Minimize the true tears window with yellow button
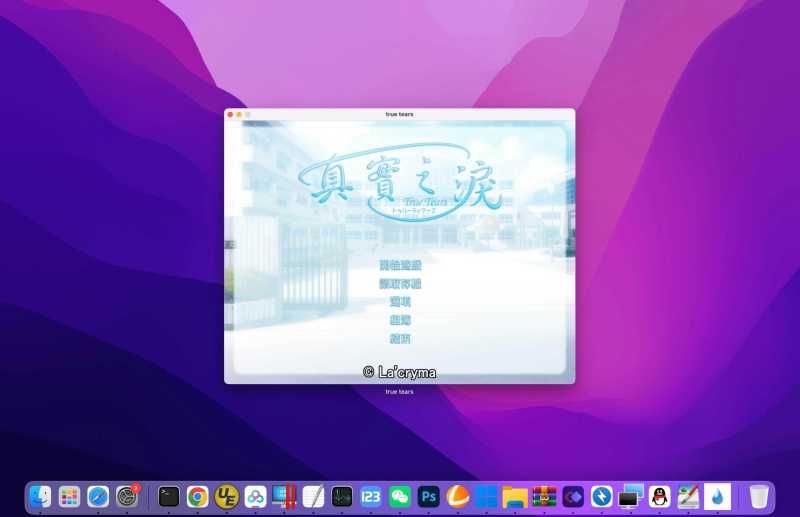The height and width of the screenshot is (517, 800). coord(239,115)
